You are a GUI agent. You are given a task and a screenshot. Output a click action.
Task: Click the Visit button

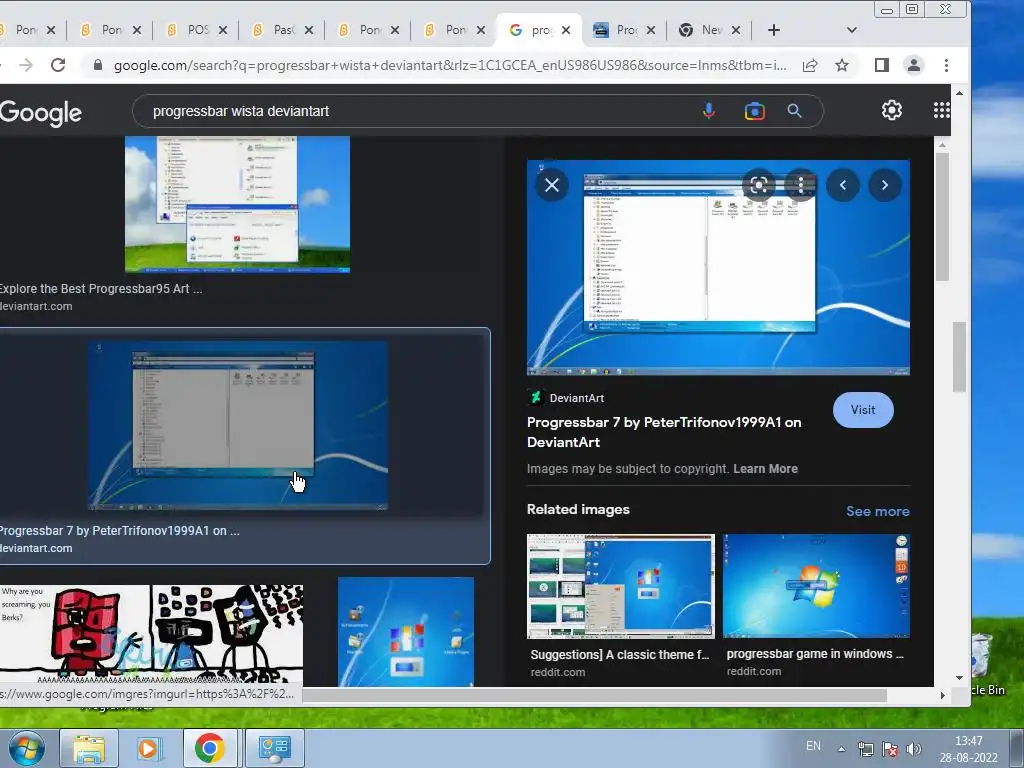863,410
